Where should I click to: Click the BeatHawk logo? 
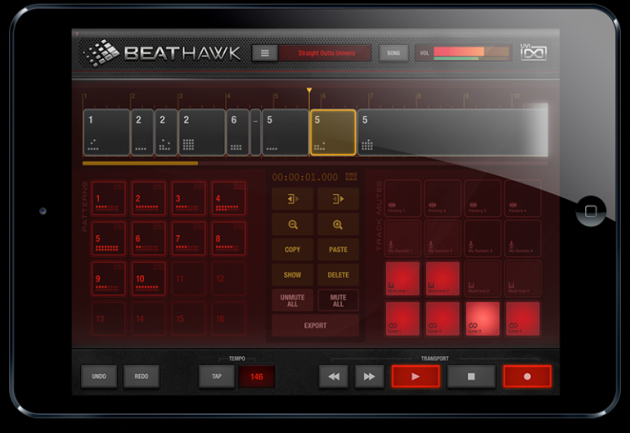pyautogui.click(x=162, y=53)
